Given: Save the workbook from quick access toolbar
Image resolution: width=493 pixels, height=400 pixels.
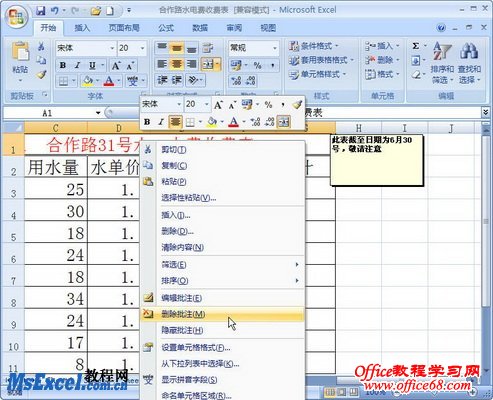Looking at the screenshot, I should click(x=41, y=11).
